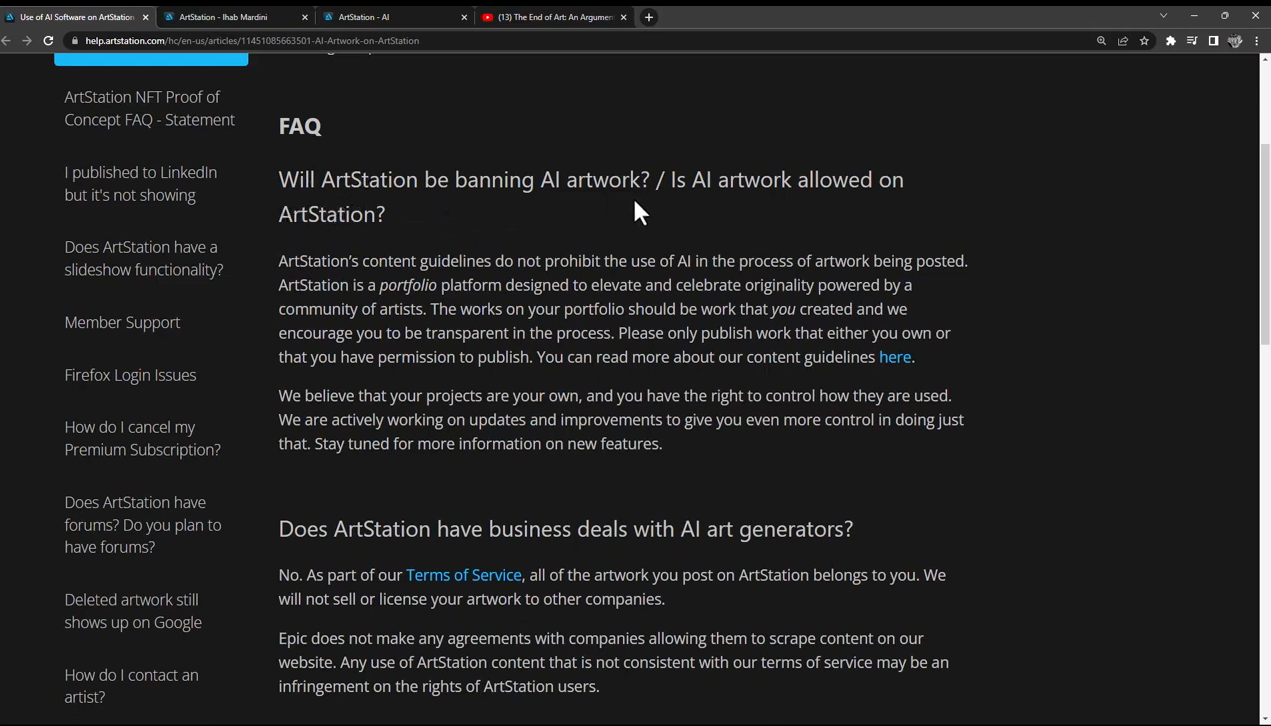Open 'How do I cancel my Premium Subscription?' article
Screen dimensions: 1271x726
tap(142, 438)
